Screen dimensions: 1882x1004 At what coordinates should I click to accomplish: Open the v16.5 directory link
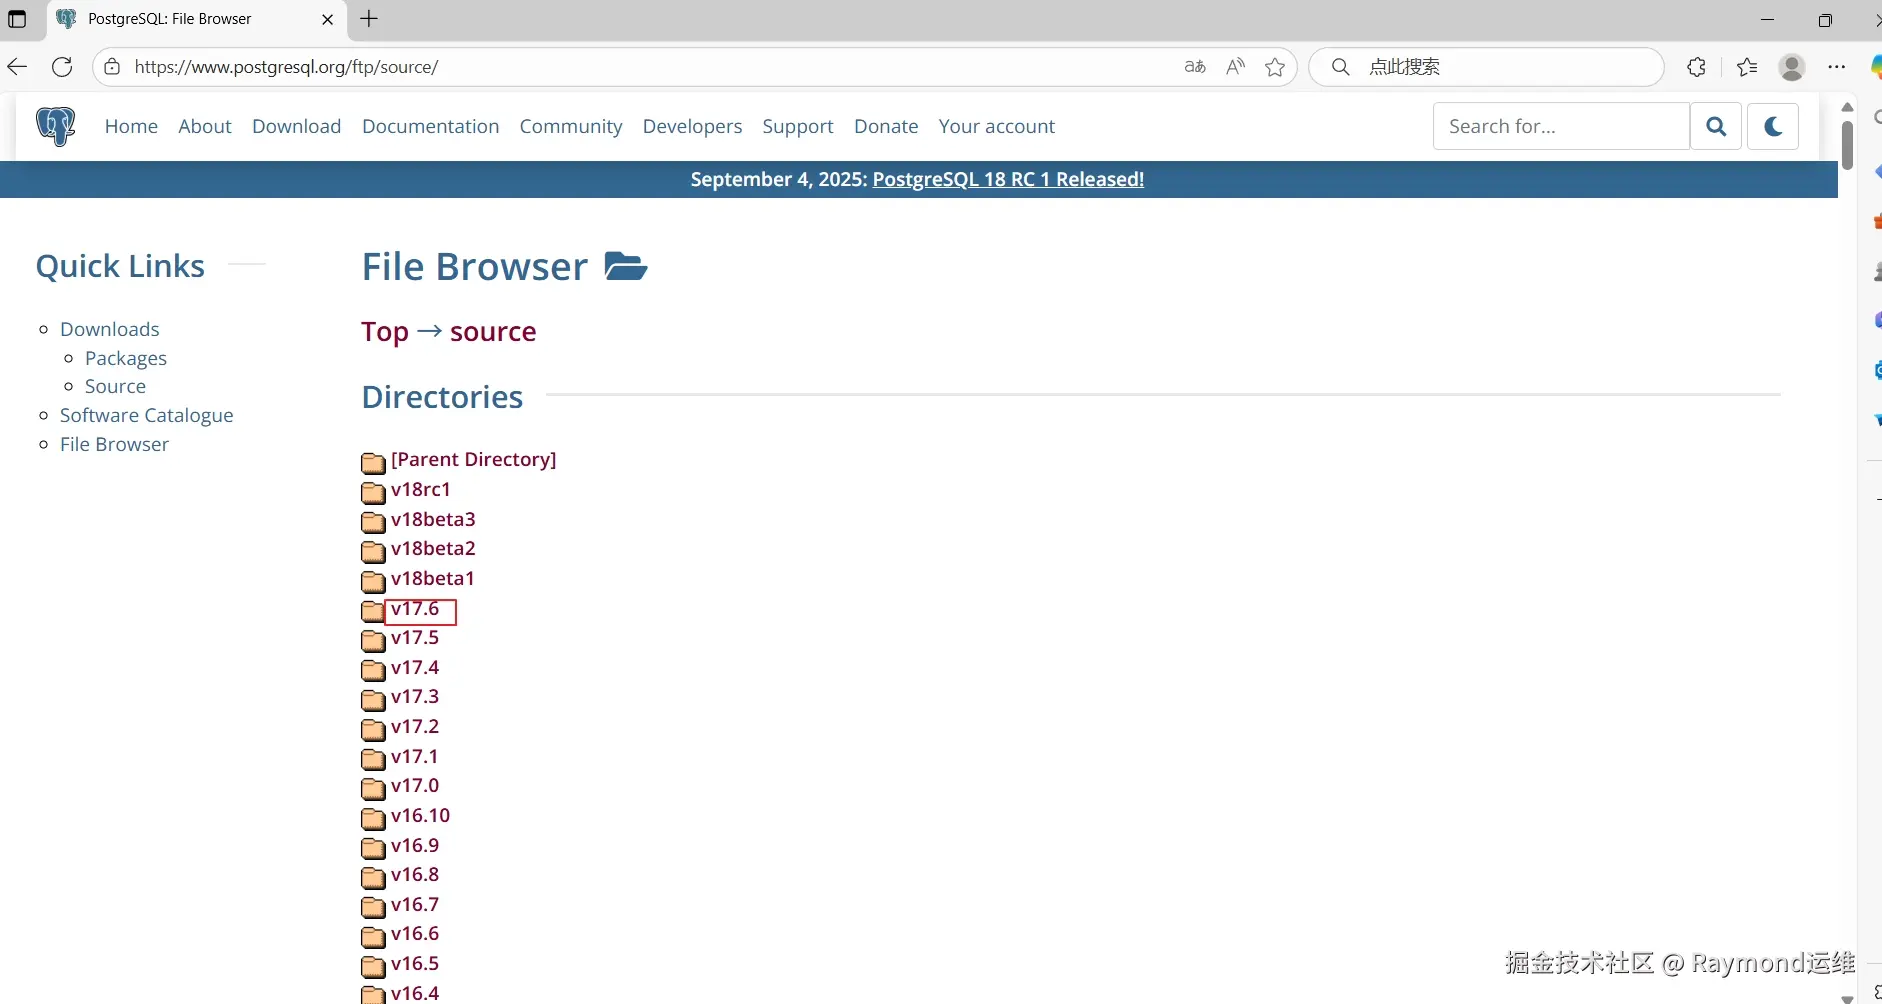click(415, 963)
